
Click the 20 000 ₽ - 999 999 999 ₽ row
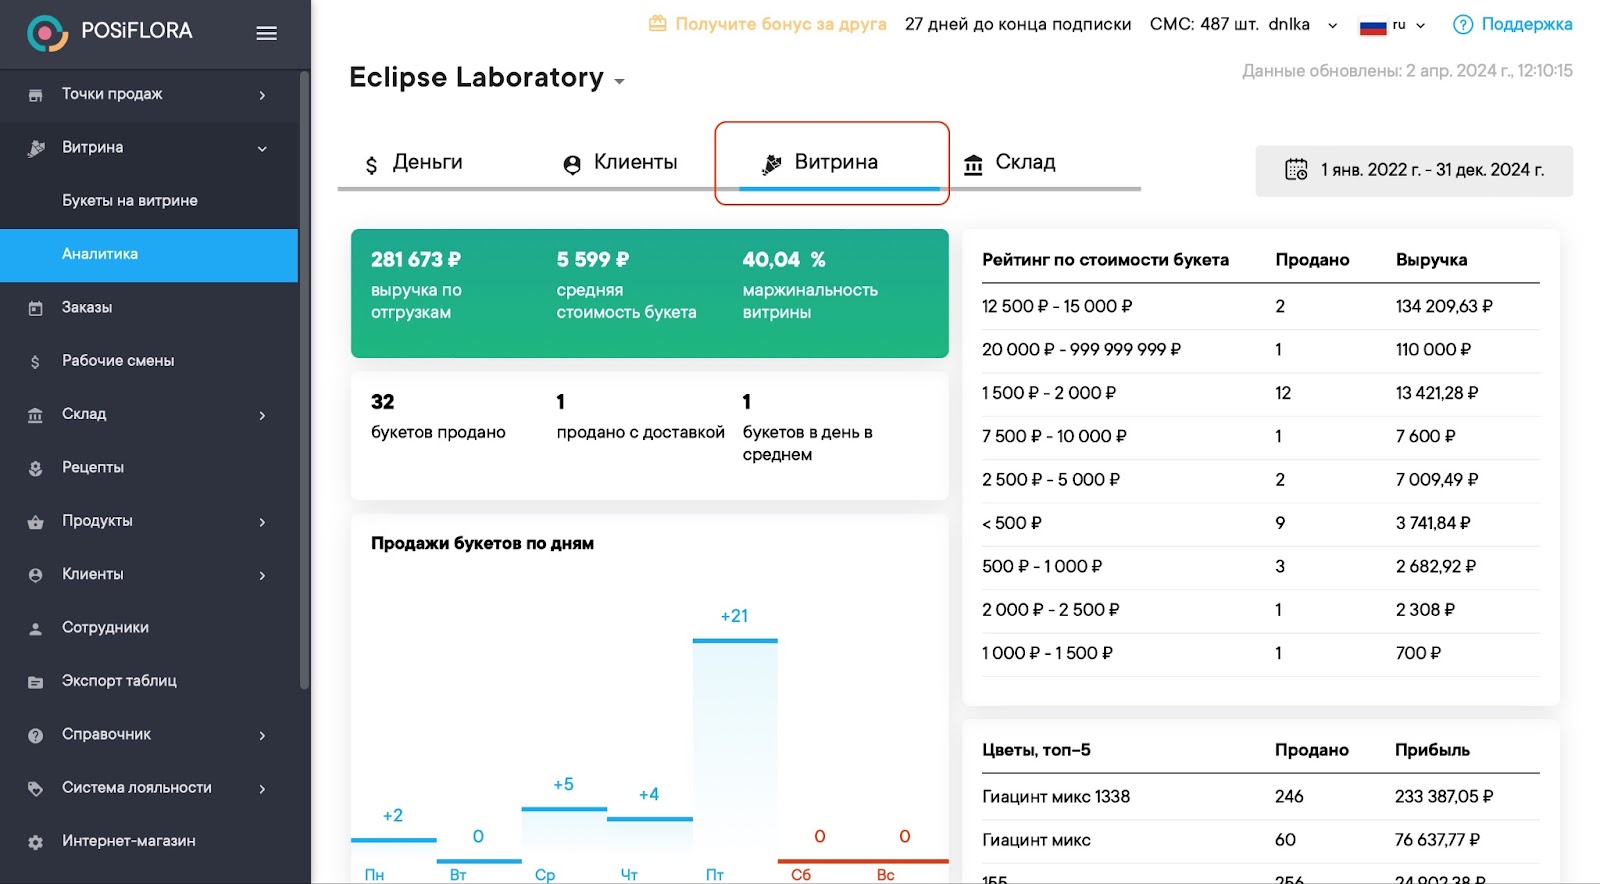1260,350
